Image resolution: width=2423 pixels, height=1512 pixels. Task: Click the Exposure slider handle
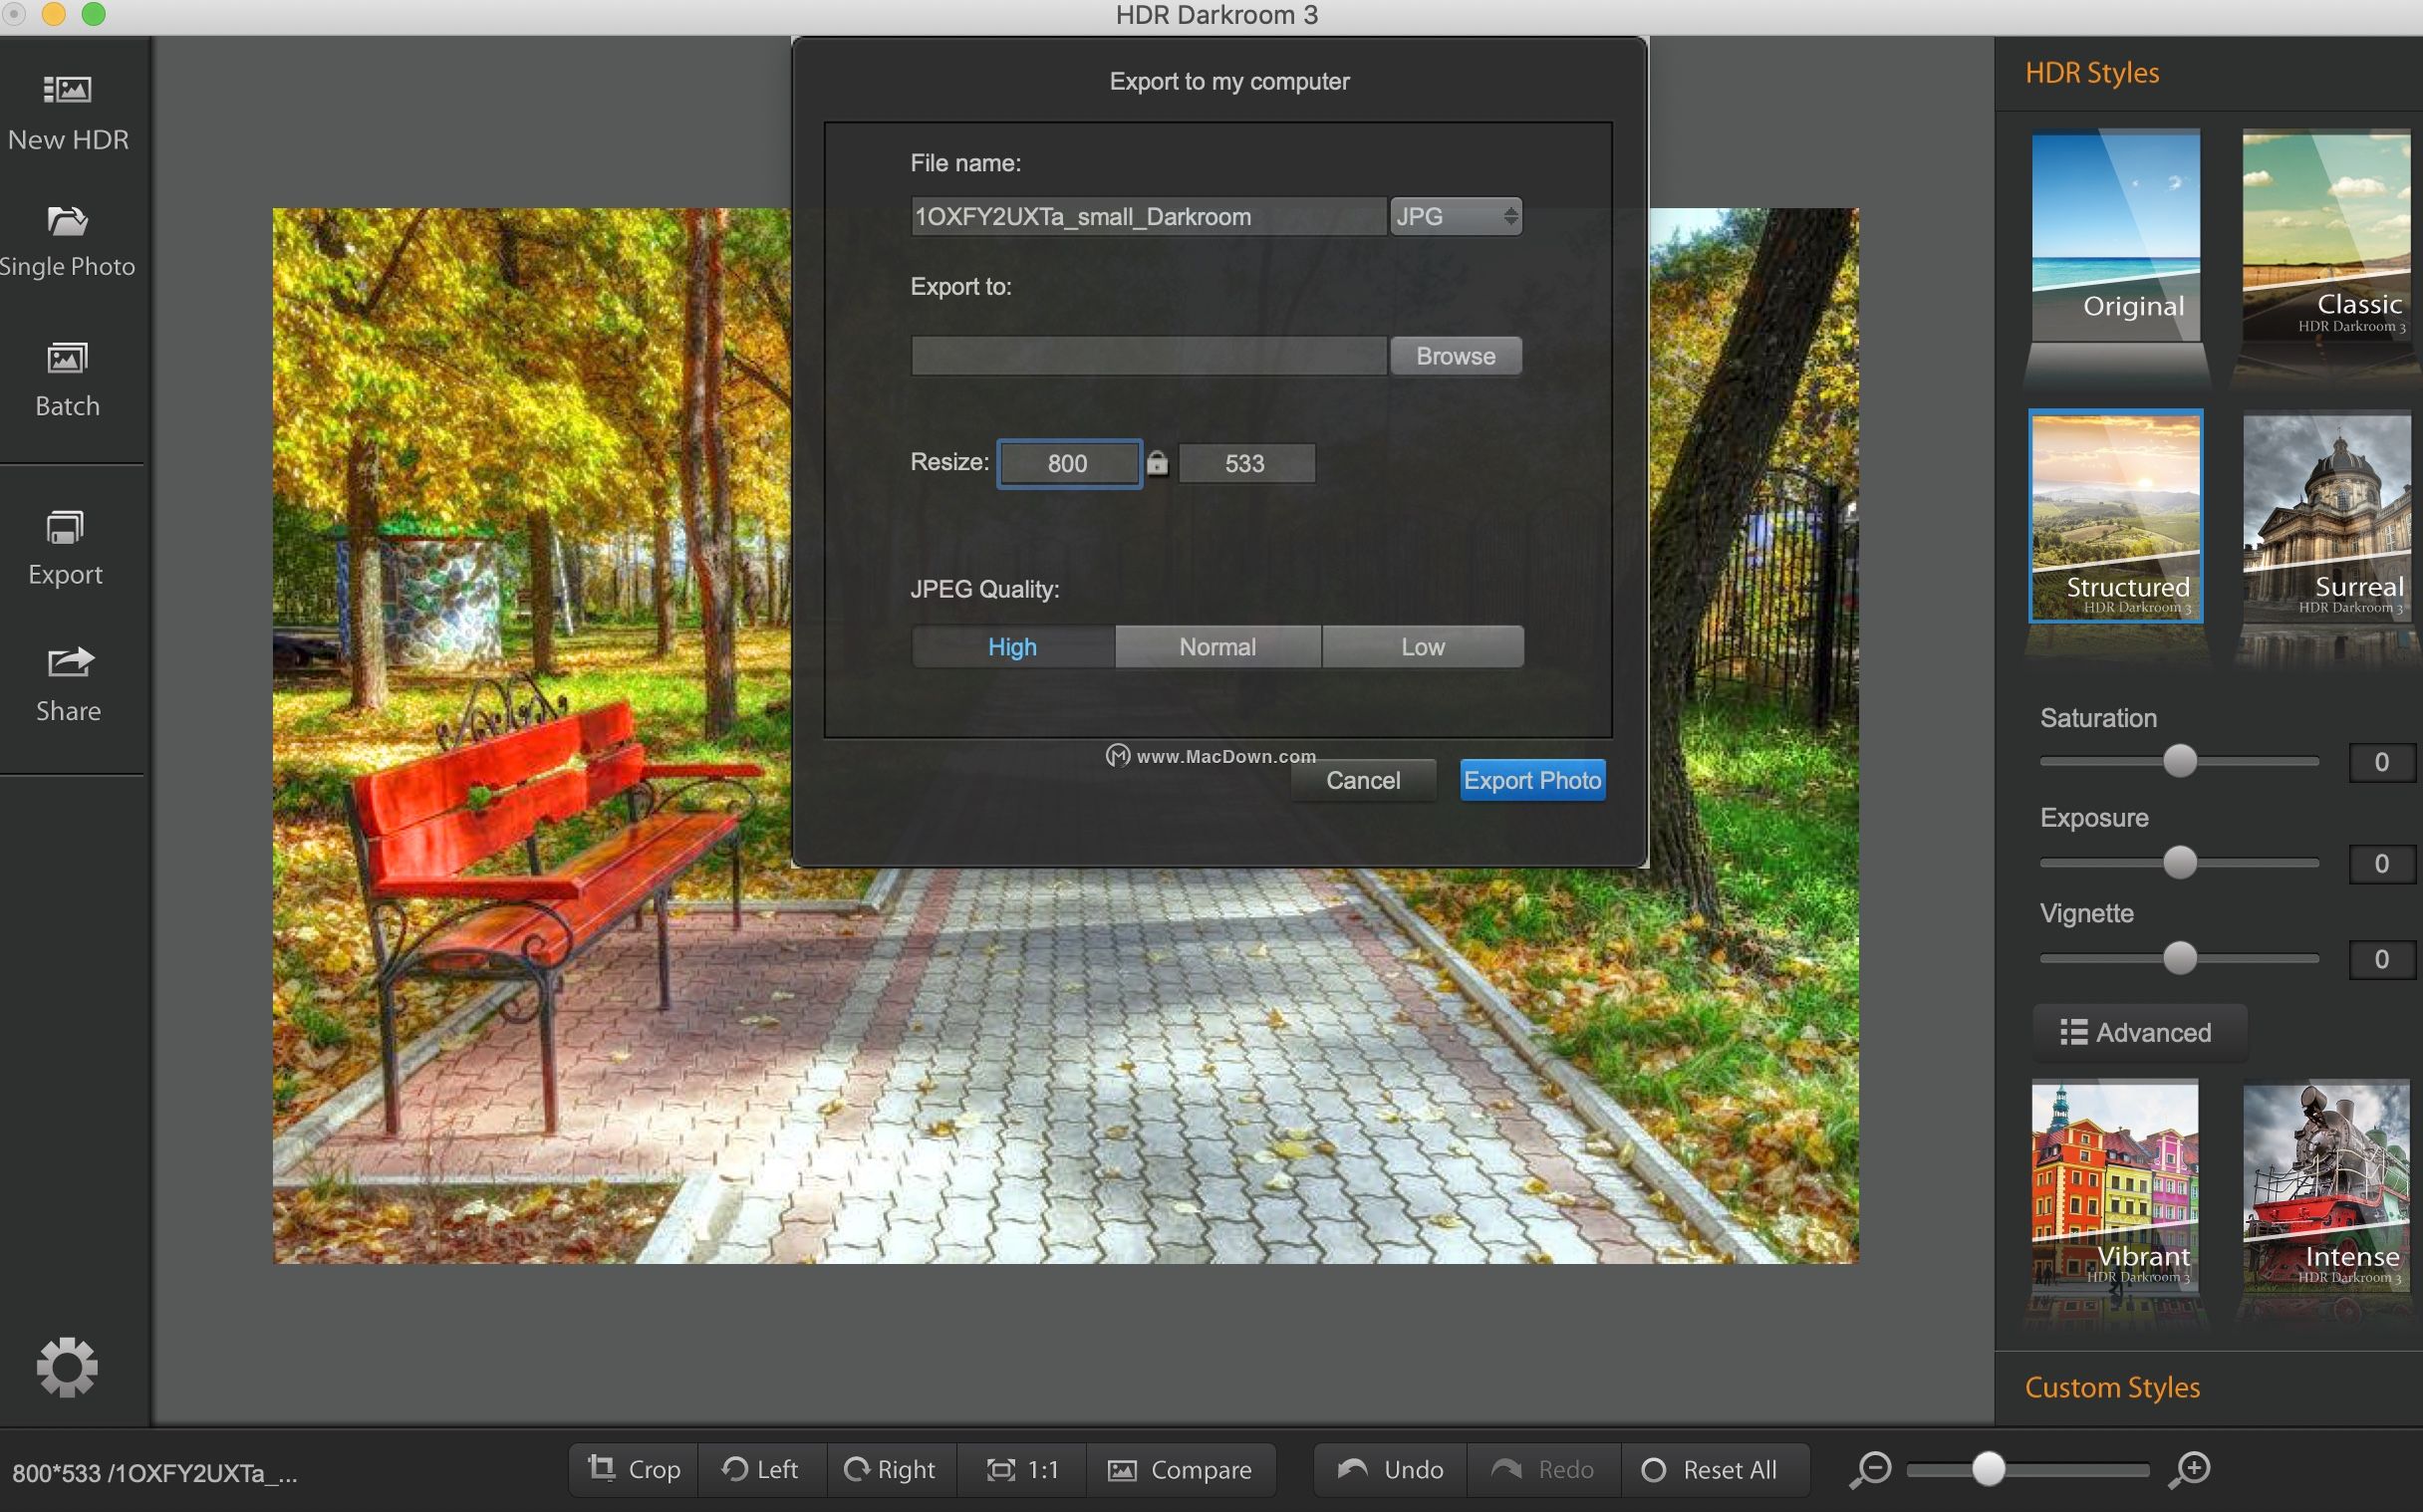2180,862
